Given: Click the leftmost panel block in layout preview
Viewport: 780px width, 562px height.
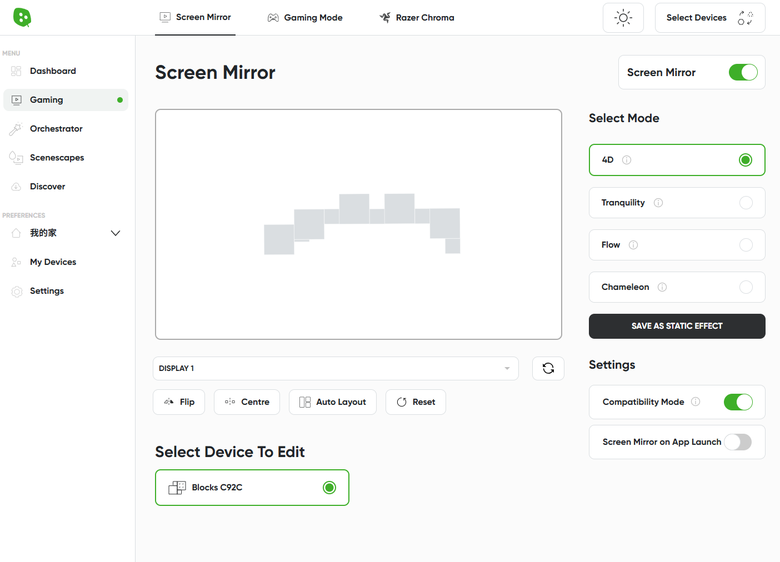Looking at the screenshot, I should (279, 239).
